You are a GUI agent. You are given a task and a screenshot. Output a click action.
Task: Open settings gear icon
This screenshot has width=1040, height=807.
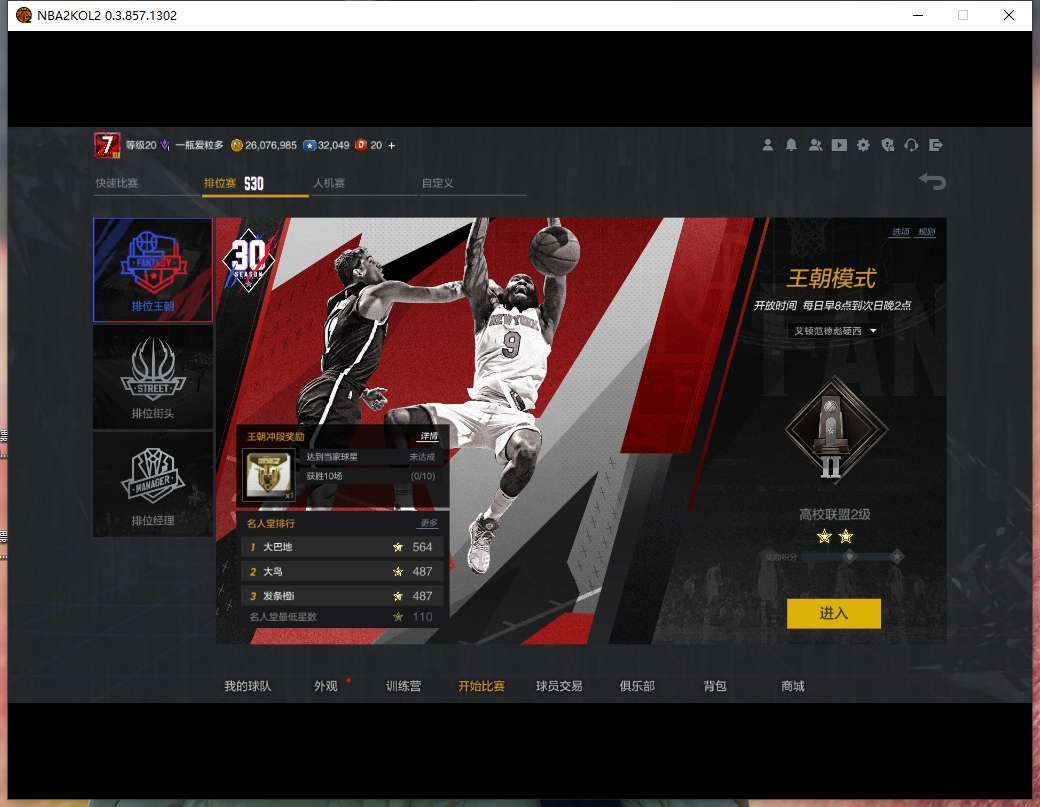pyautogui.click(x=863, y=145)
